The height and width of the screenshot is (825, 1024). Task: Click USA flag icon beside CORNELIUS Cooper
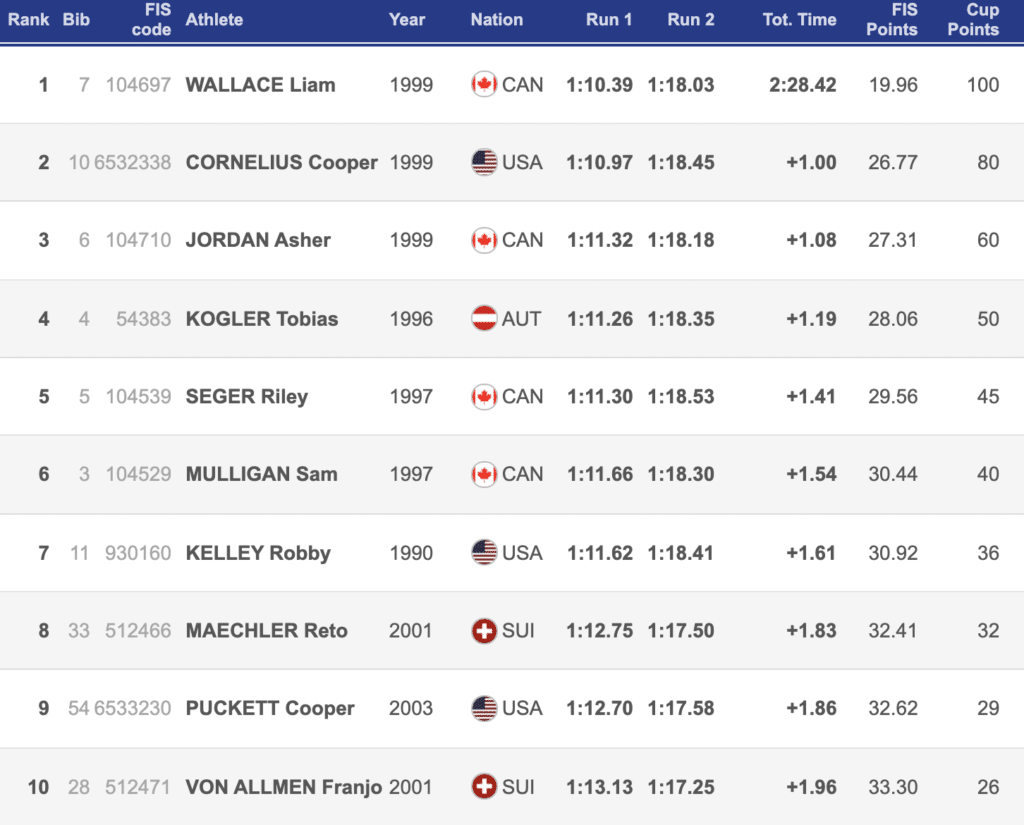click(x=484, y=163)
